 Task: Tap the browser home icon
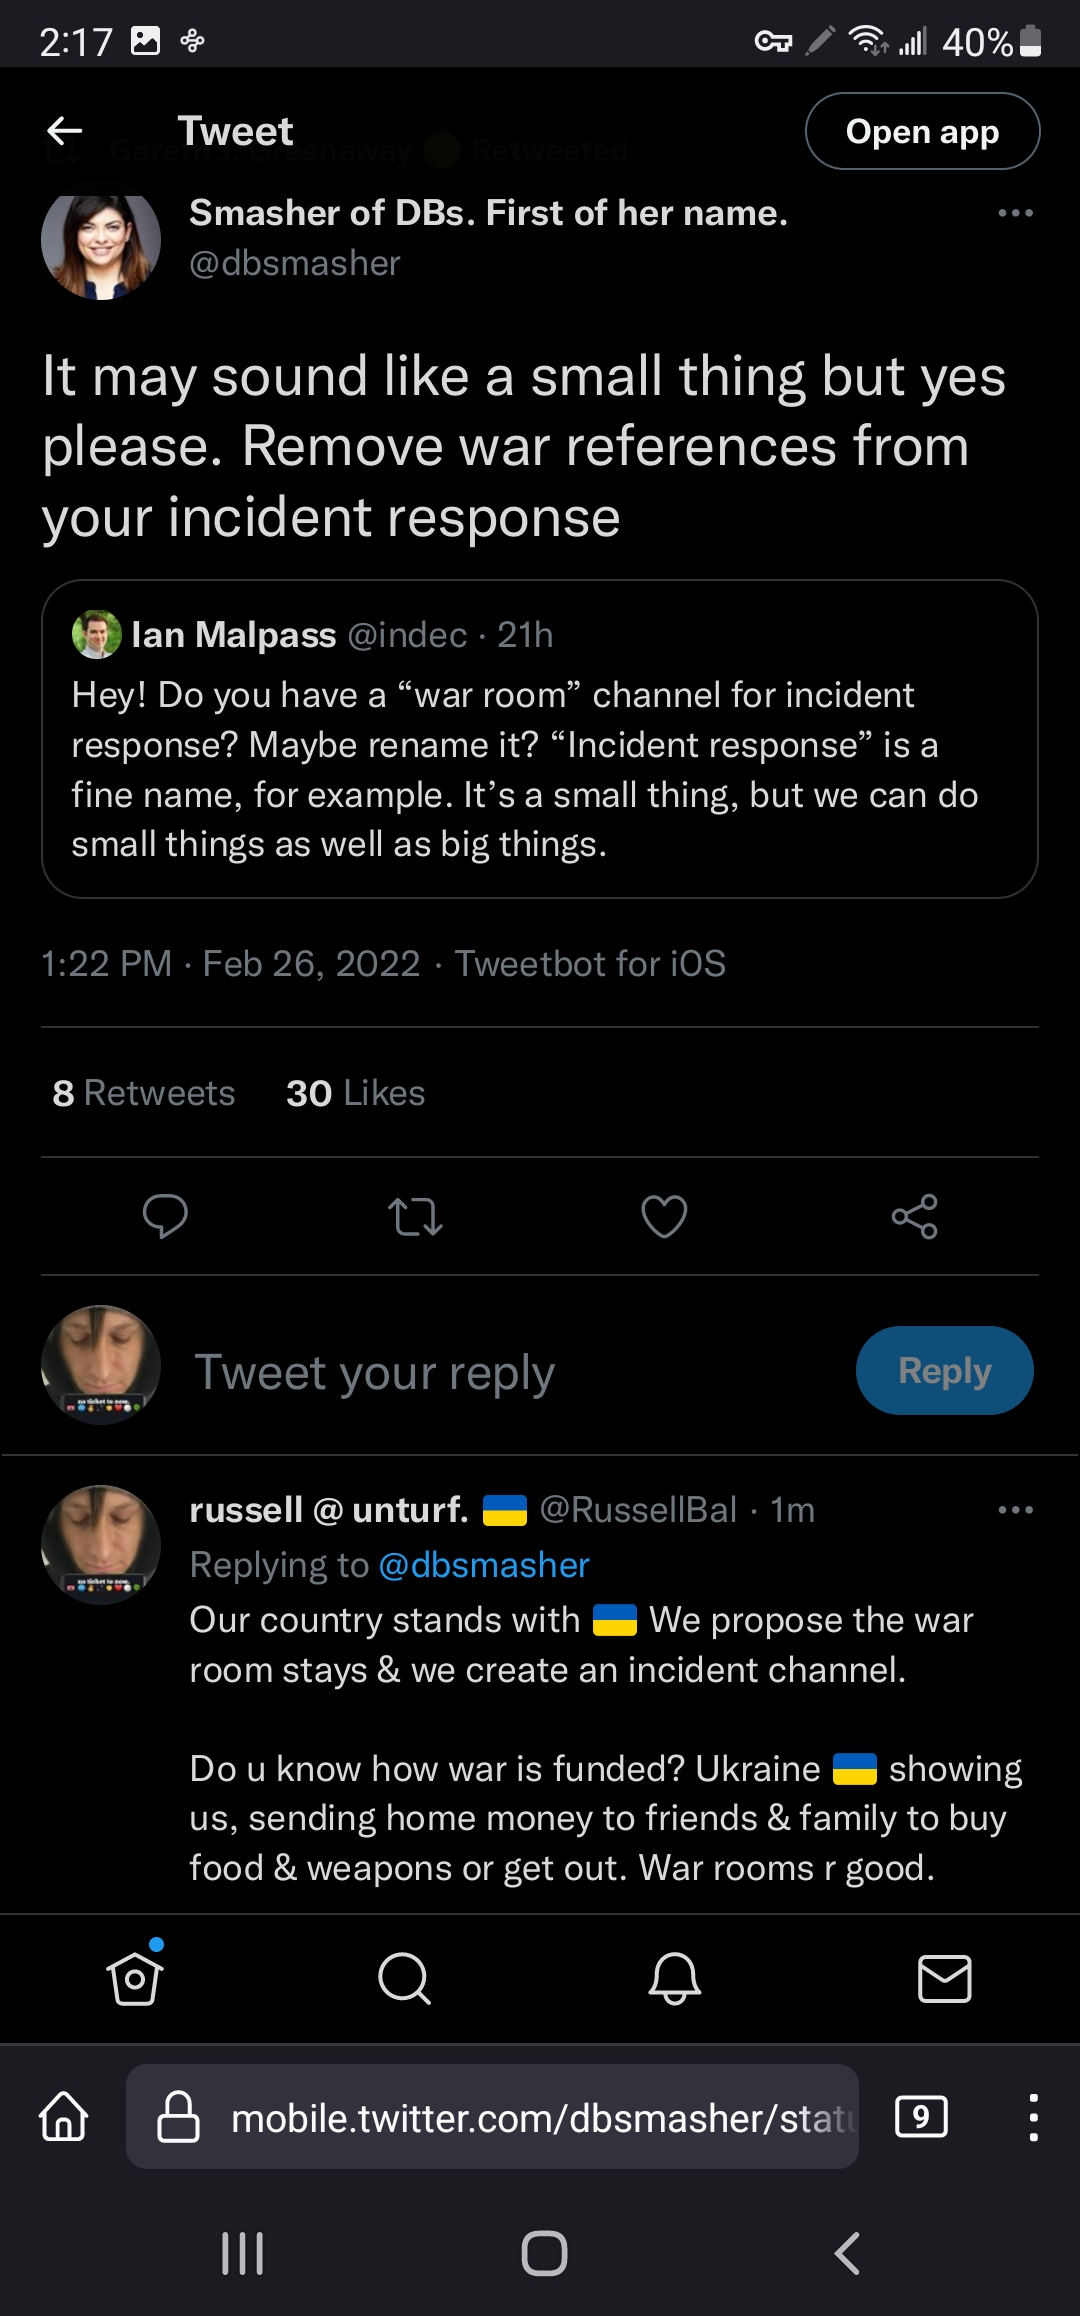pos(64,2117)
